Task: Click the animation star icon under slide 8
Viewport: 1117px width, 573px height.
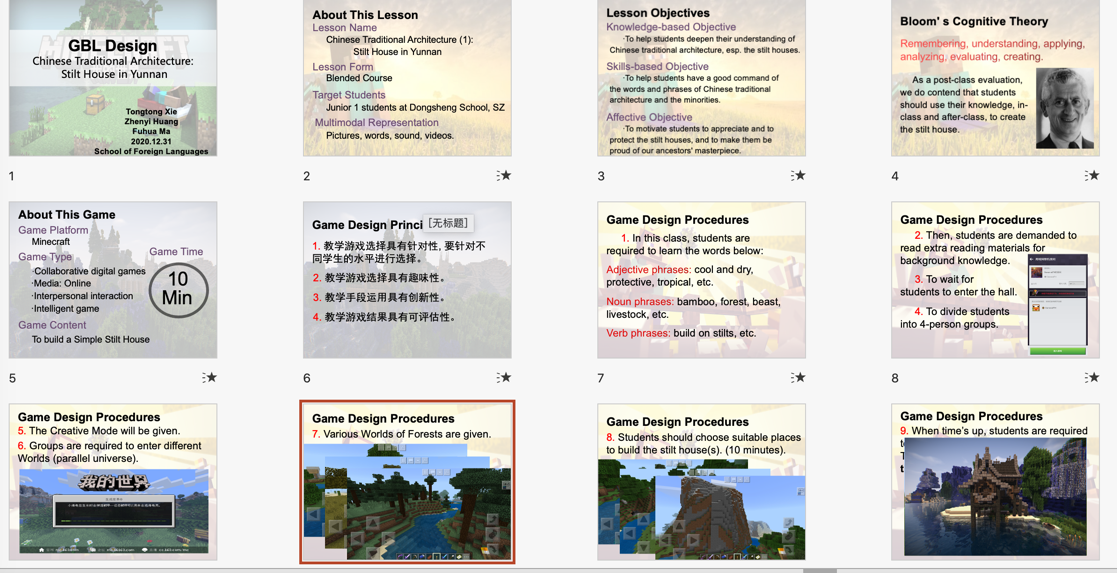Action: point(1092,378)
